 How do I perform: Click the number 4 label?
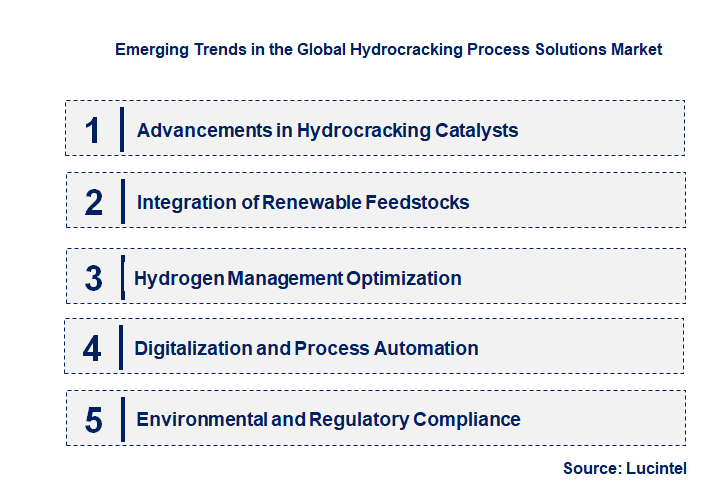click(x=92, y=349)
